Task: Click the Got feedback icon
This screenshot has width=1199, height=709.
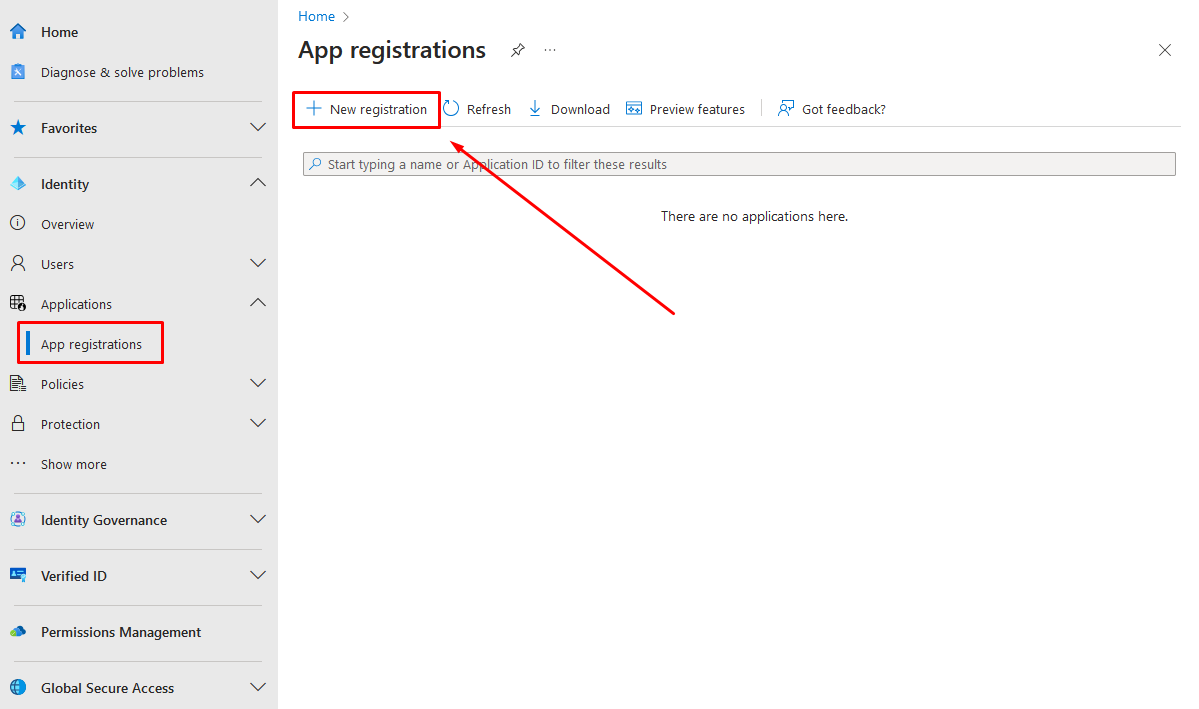Action: tap(787, 109)
